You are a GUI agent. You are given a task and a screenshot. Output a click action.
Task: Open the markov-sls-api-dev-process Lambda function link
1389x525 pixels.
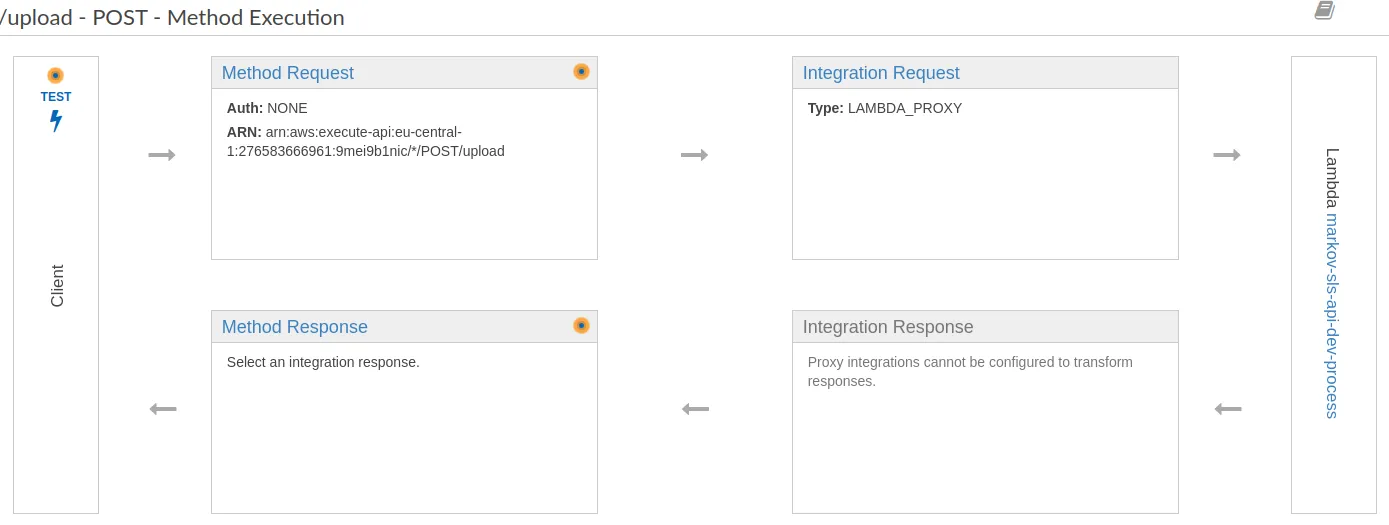pyautogui.click(x=1331, y=315)
